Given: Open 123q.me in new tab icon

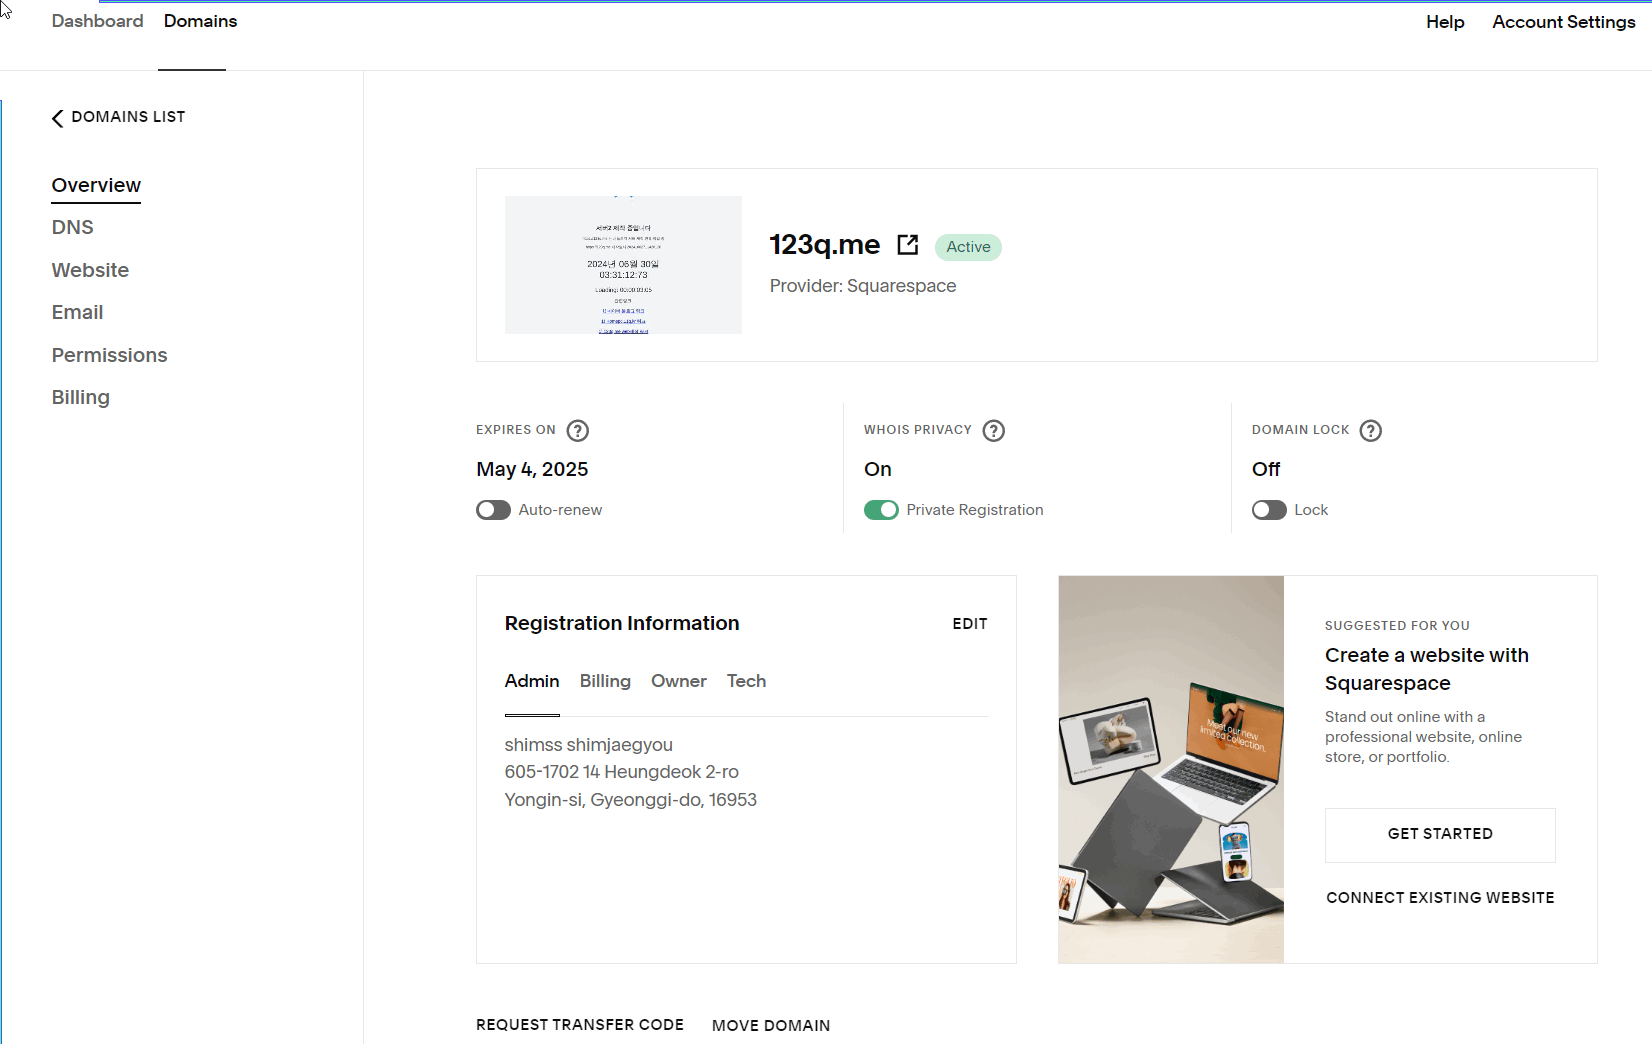Looking at the screenshot, I should click(x=908, y=245).
